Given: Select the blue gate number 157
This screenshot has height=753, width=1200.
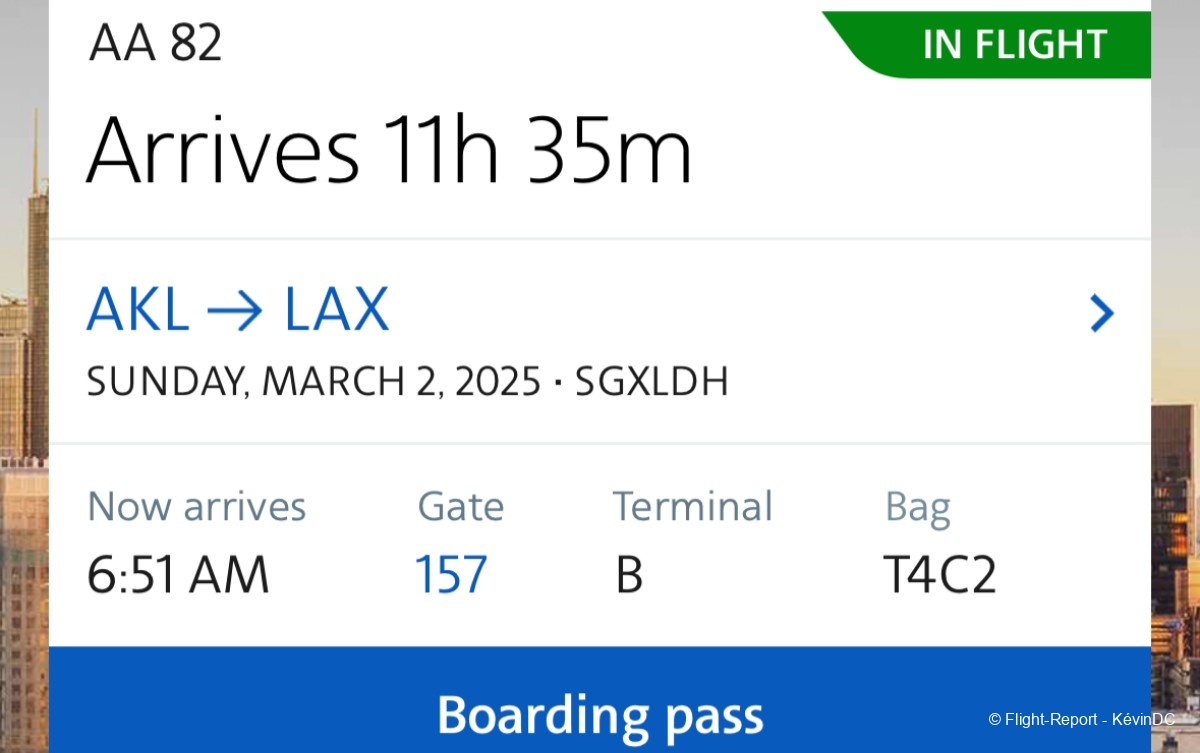Looking at the screenshot, I should [451, 575].
